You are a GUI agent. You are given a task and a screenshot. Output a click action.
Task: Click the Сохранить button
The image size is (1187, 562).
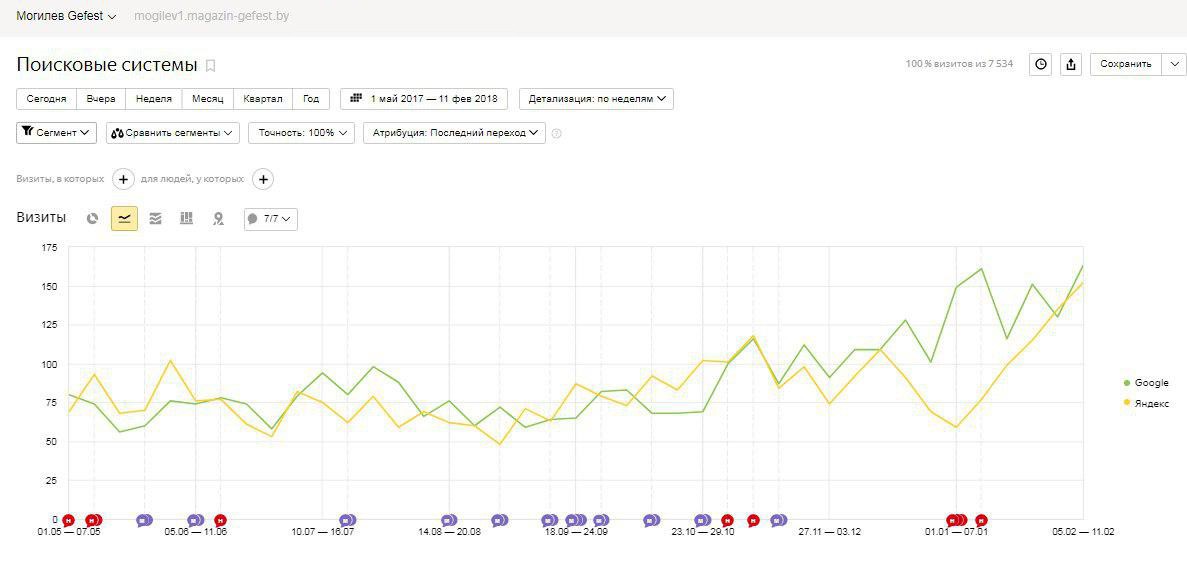coord(1126,64)
